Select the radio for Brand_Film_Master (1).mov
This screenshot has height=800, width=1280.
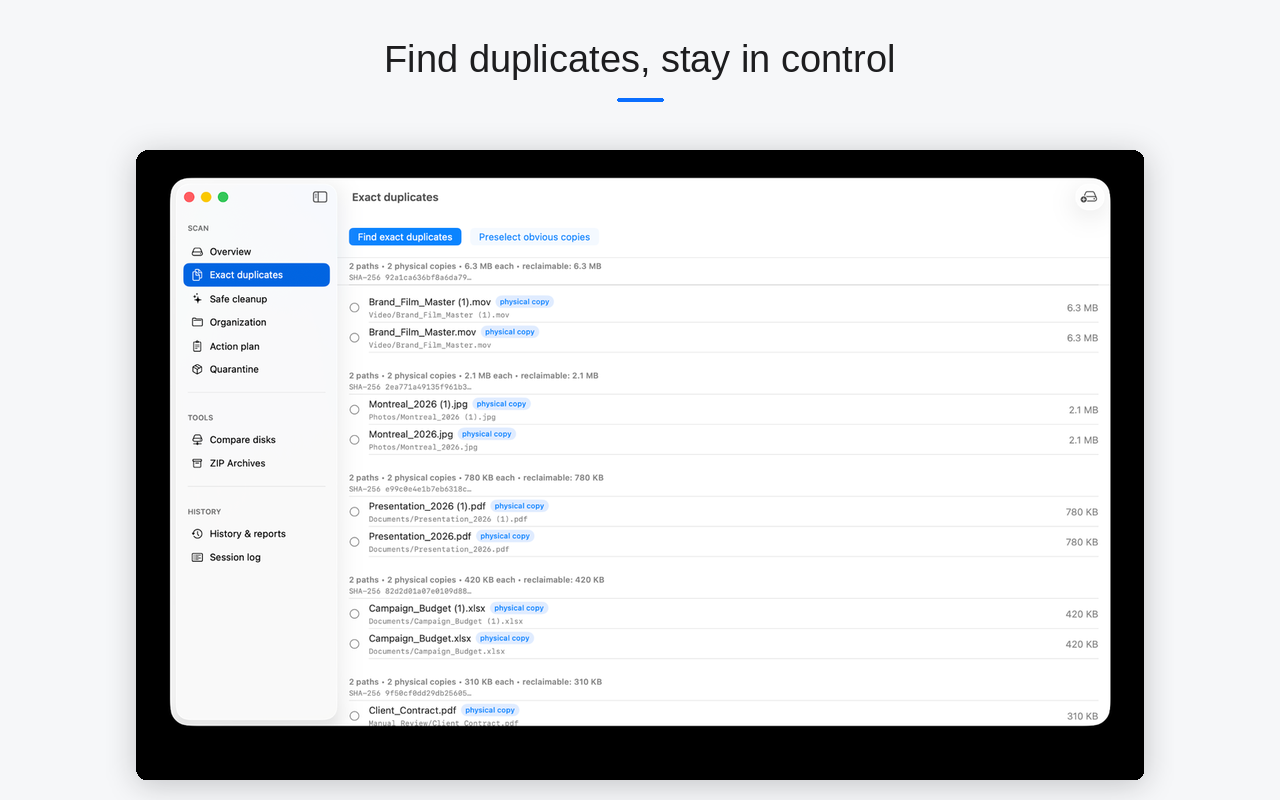click(354, 308)
